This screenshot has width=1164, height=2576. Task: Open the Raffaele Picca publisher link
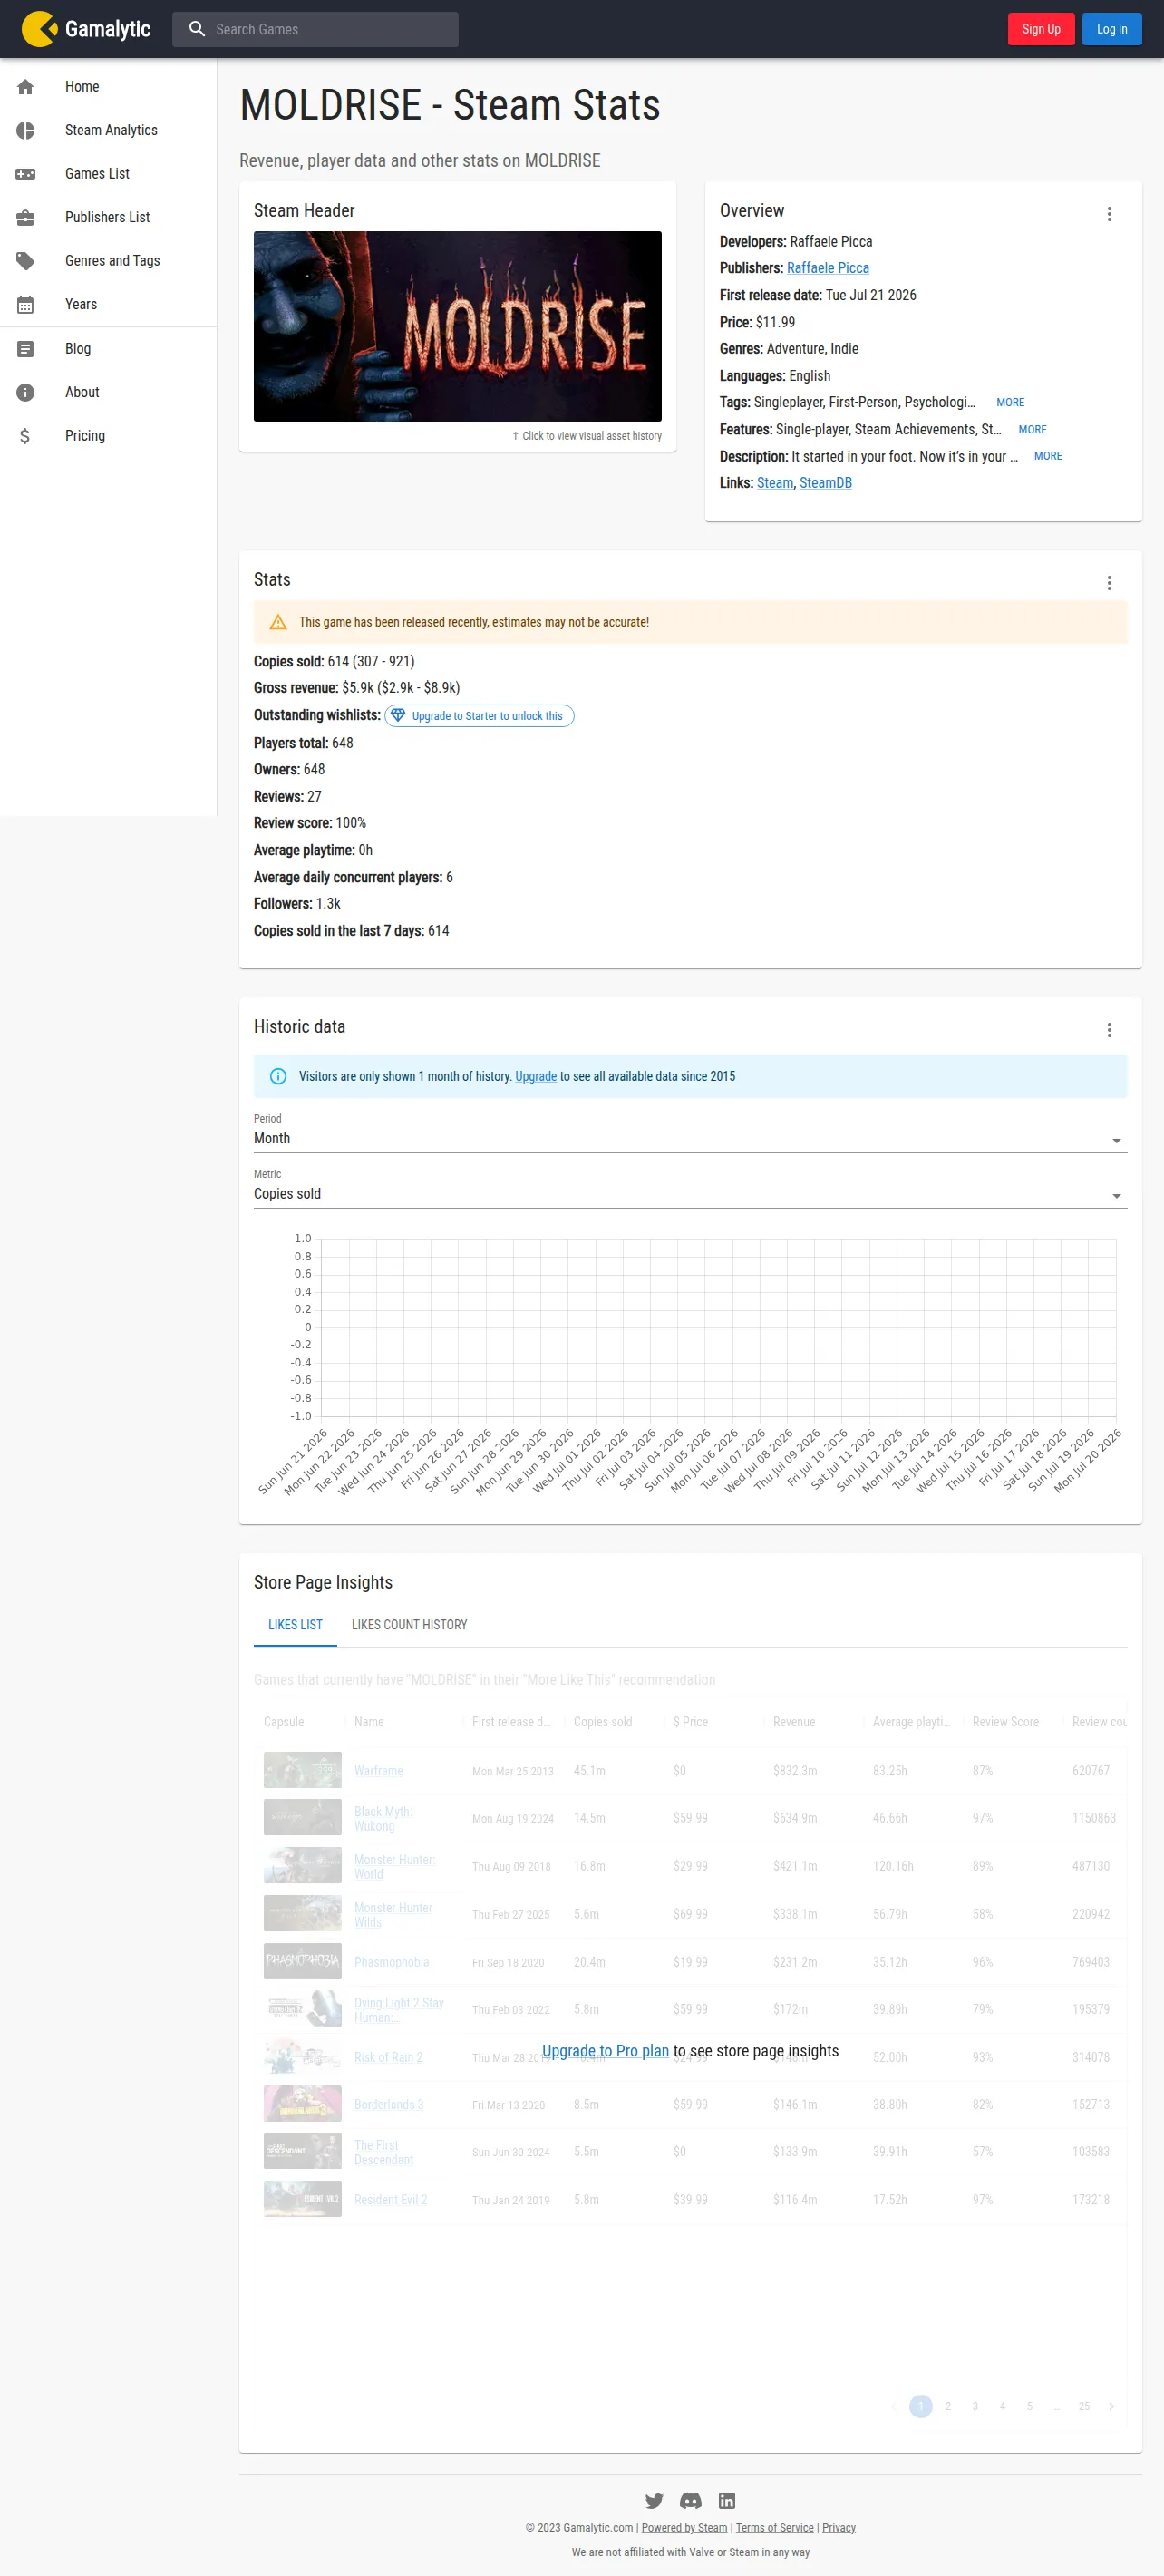coord(828,268)
